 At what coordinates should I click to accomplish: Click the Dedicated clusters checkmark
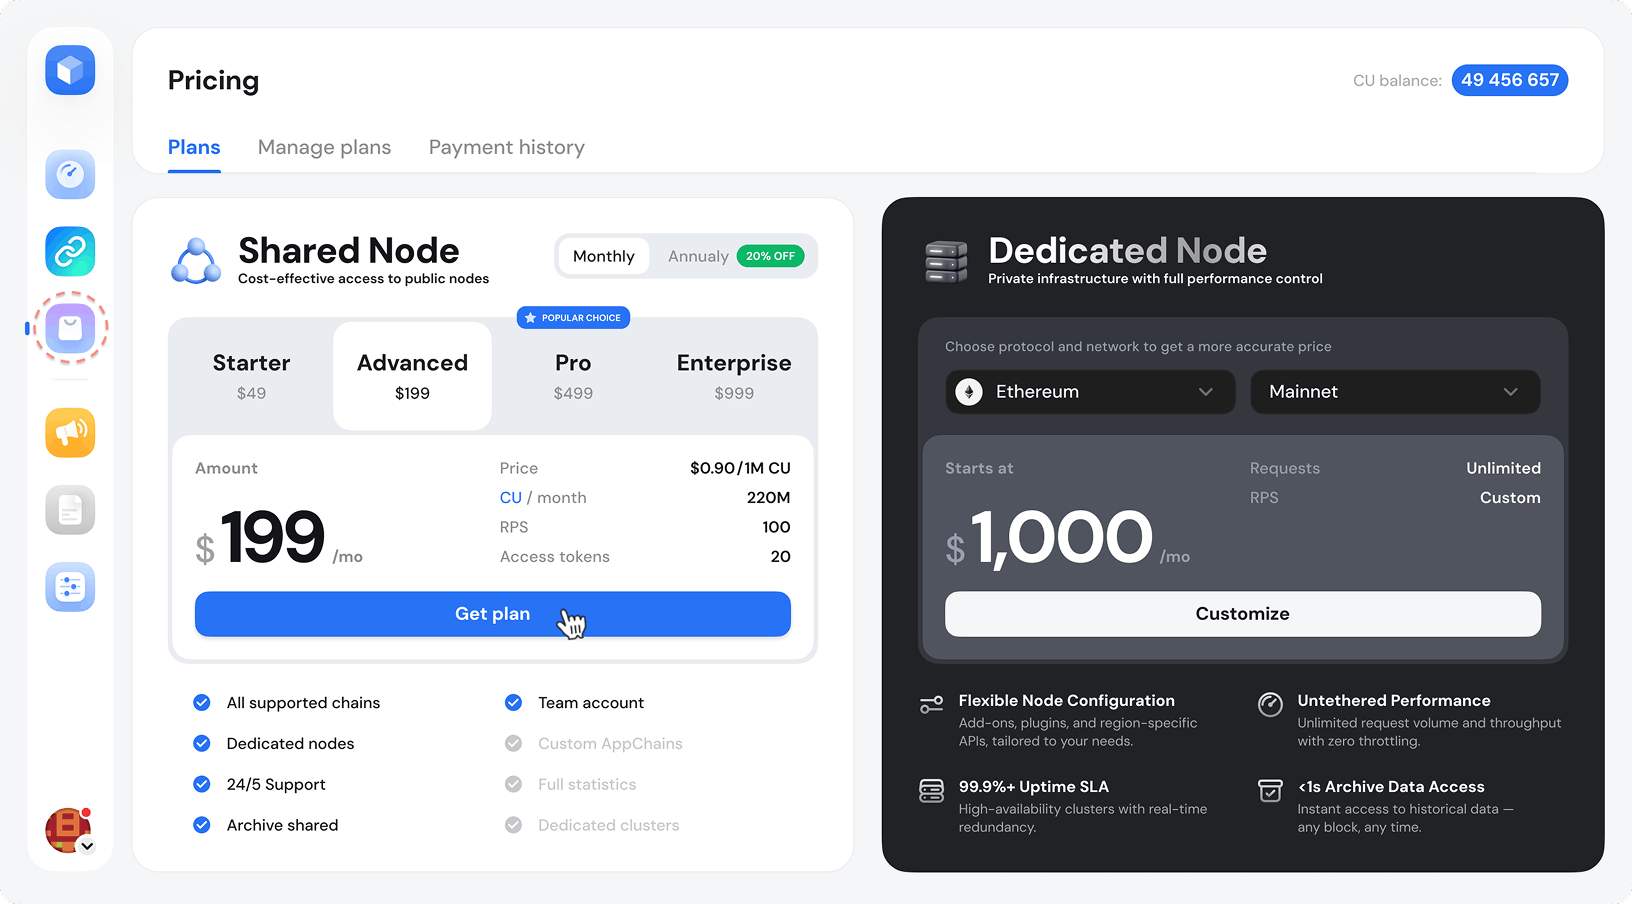[x=513, y=825]
